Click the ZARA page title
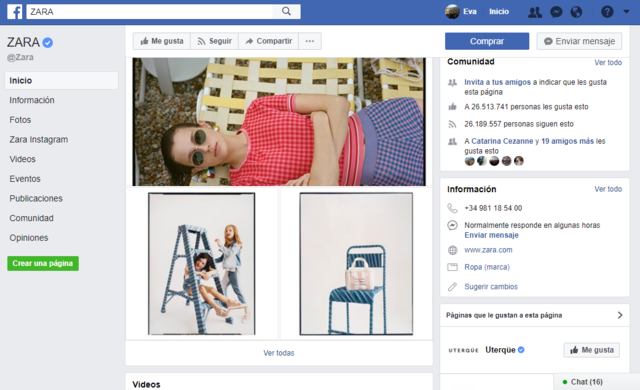Viewport: 640px width, 390px height. [23, 42]
